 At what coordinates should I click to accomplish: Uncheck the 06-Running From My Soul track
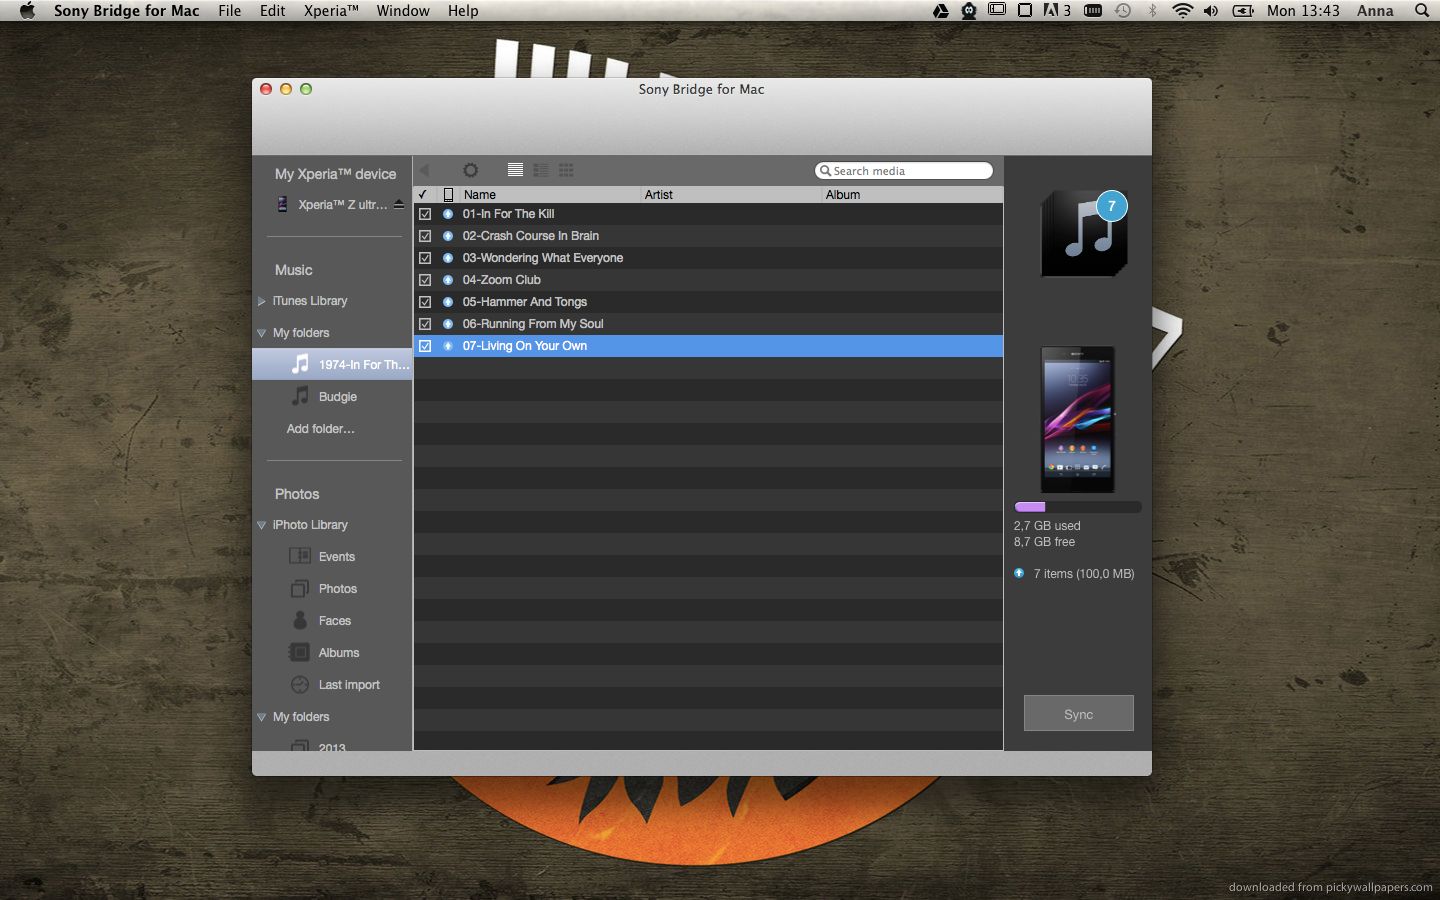tap(425, 324)
